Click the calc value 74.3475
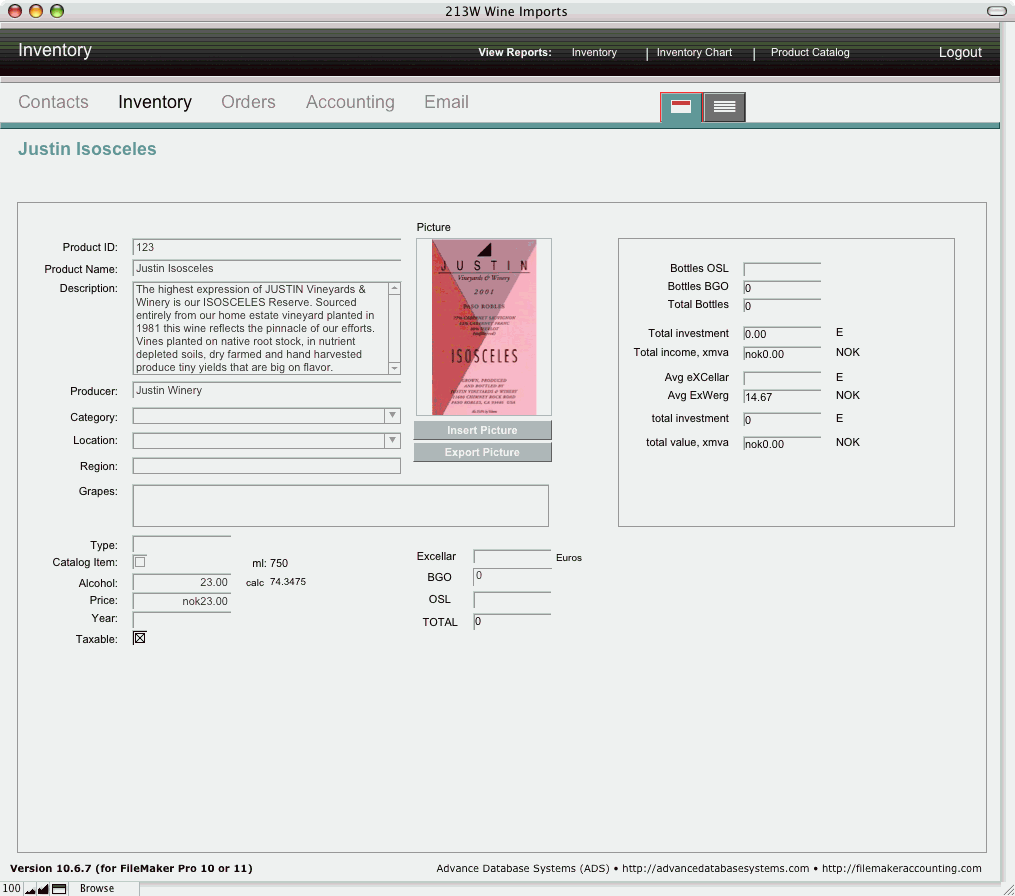 point(288,581)
